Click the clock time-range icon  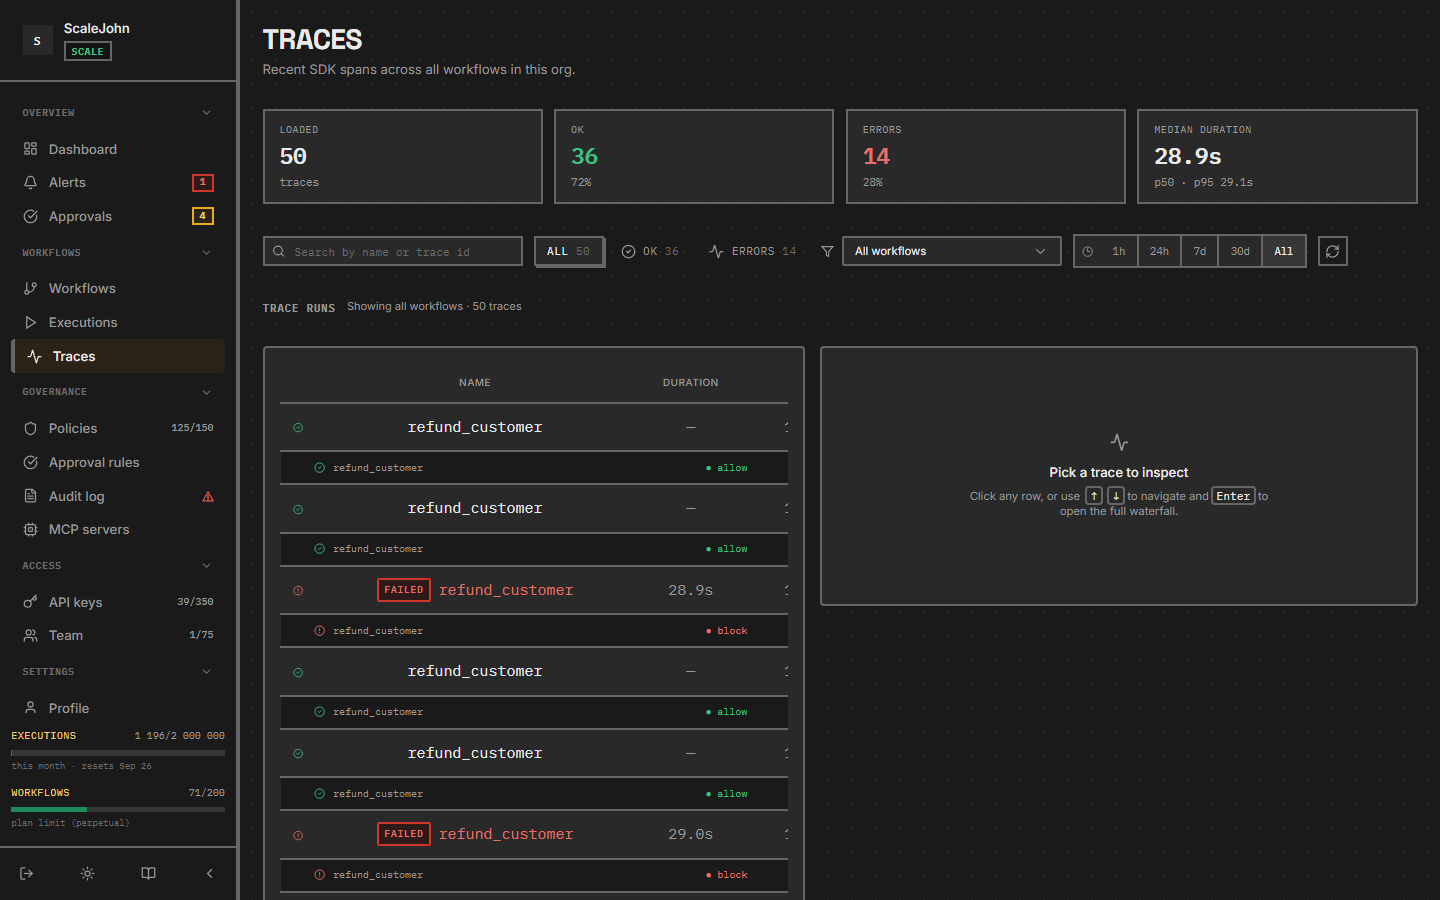click(1088, 251)
